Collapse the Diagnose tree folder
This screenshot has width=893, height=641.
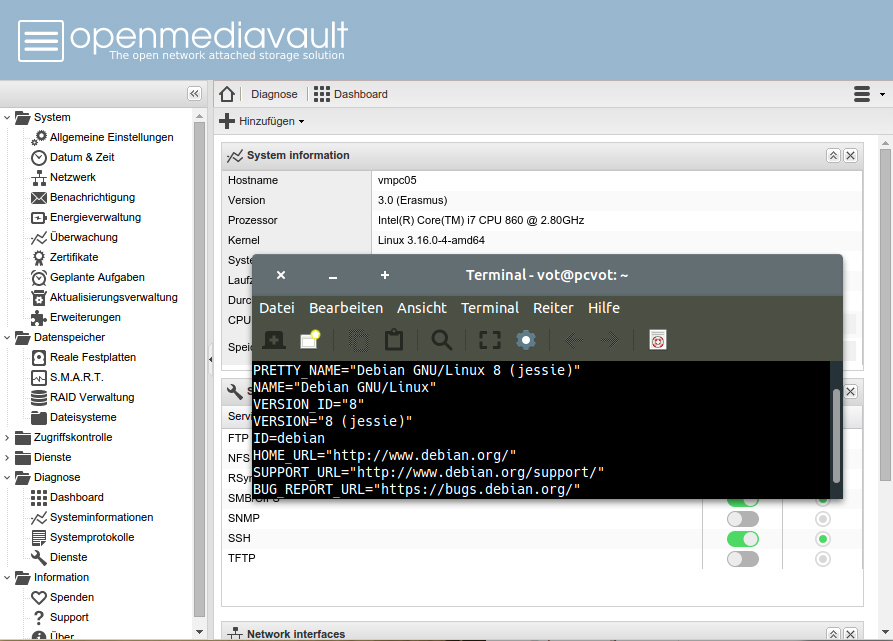tap(7, 478)
